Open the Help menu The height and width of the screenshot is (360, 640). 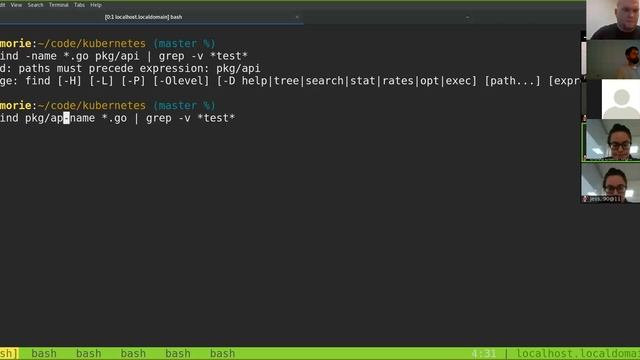click(x=96, y=5)
